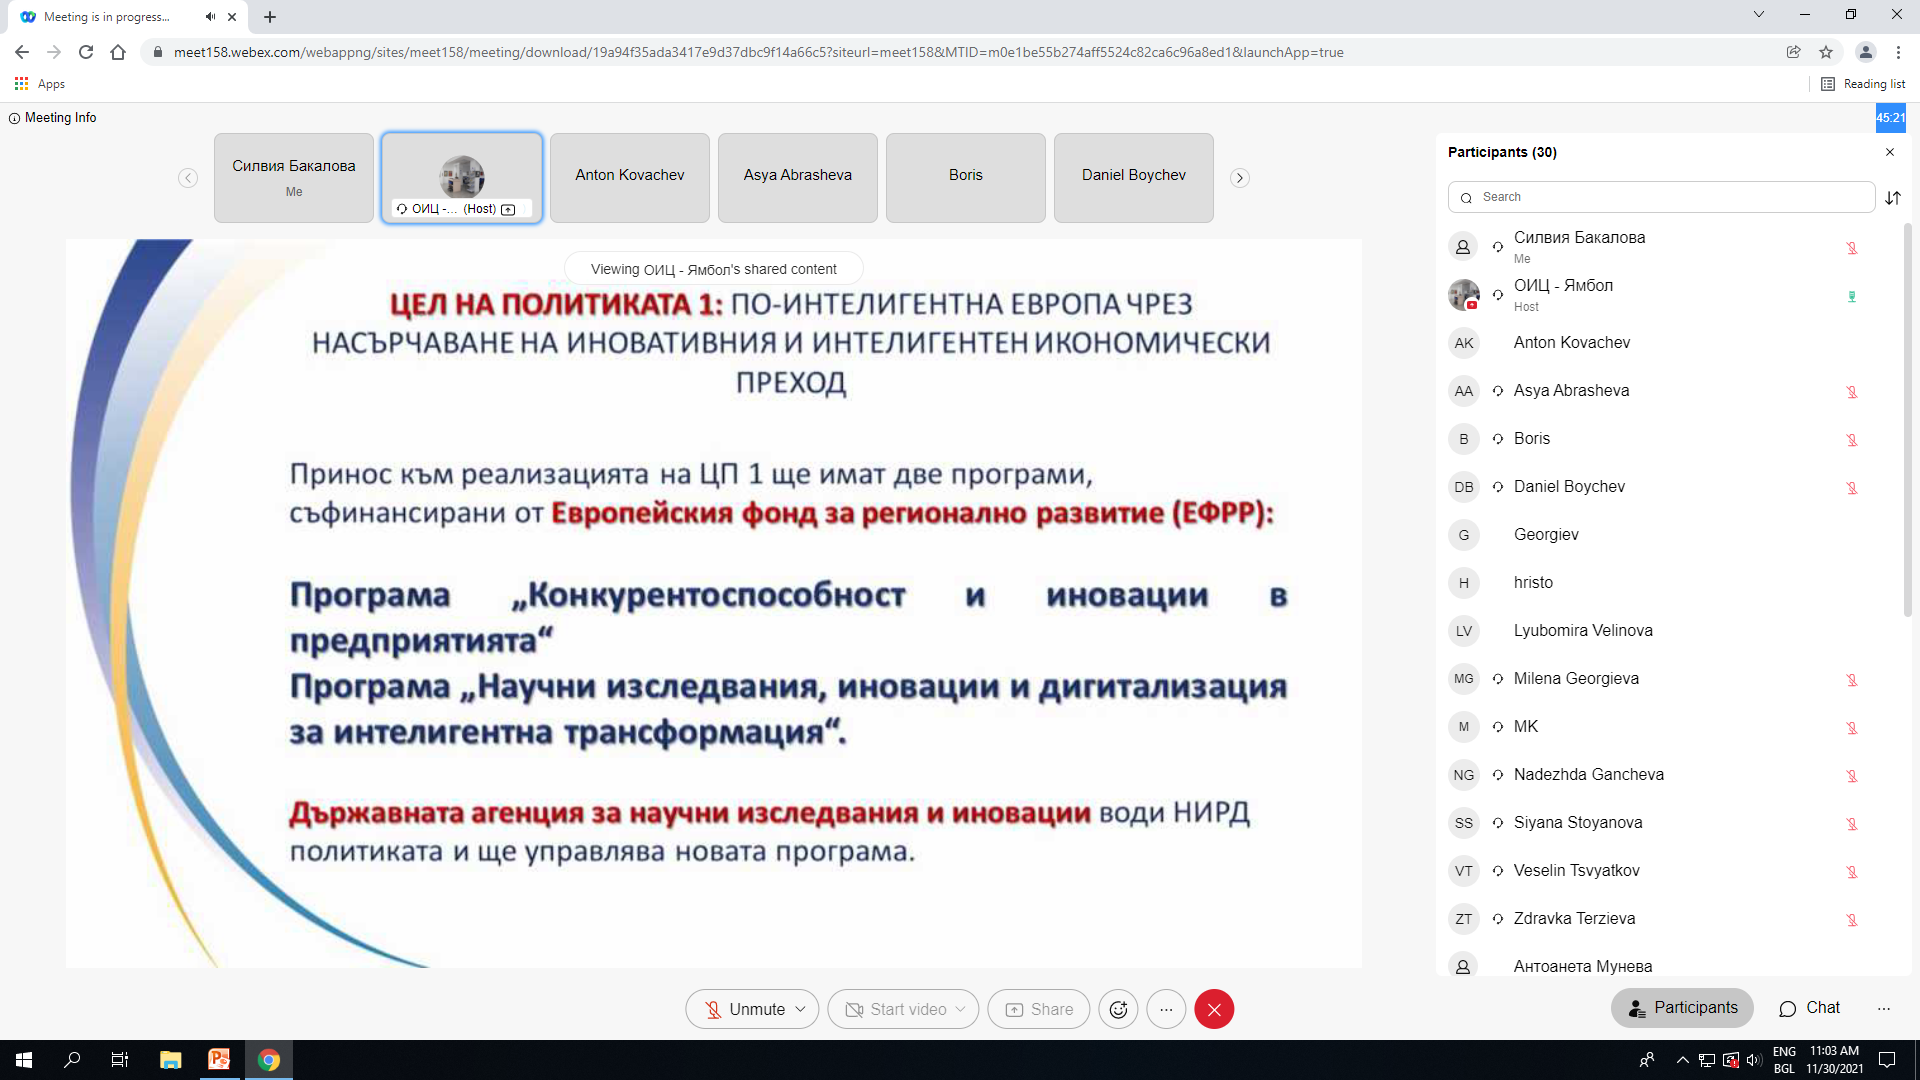
Task: Open the video options dropdown
Action: click(x=962, y=1009)
